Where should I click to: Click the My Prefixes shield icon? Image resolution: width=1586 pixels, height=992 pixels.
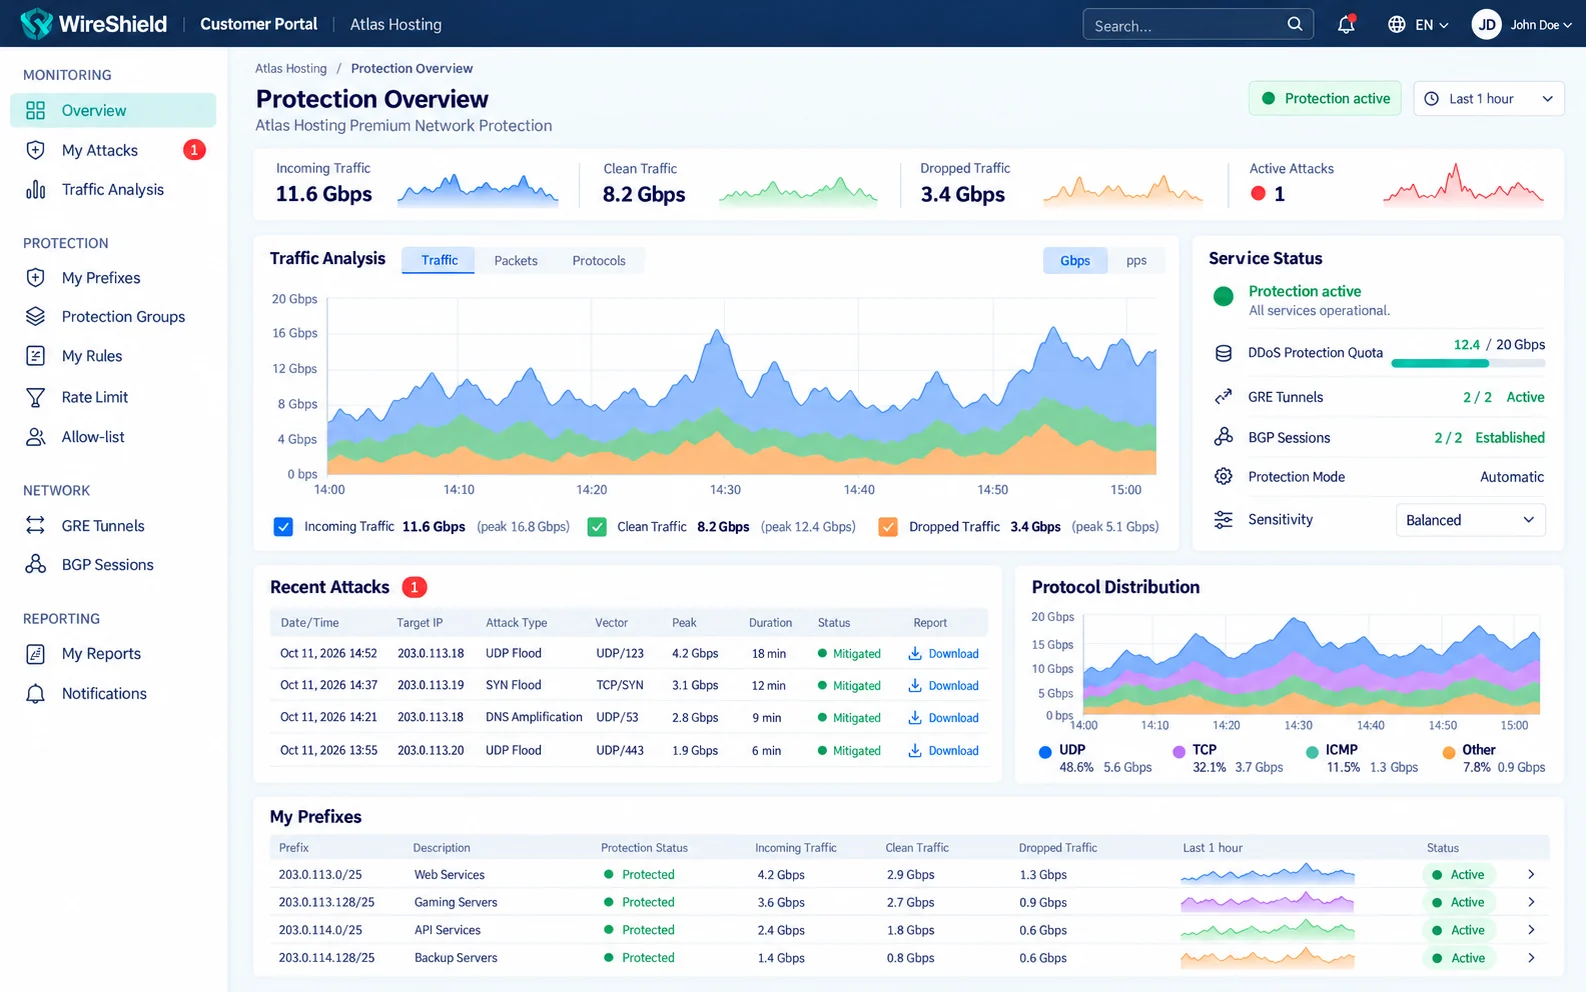(35, 278)
